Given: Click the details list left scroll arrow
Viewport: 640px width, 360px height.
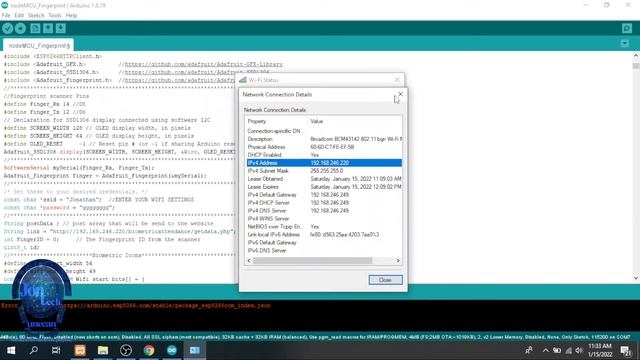Looking at the screenshot, I should point(249,260).
